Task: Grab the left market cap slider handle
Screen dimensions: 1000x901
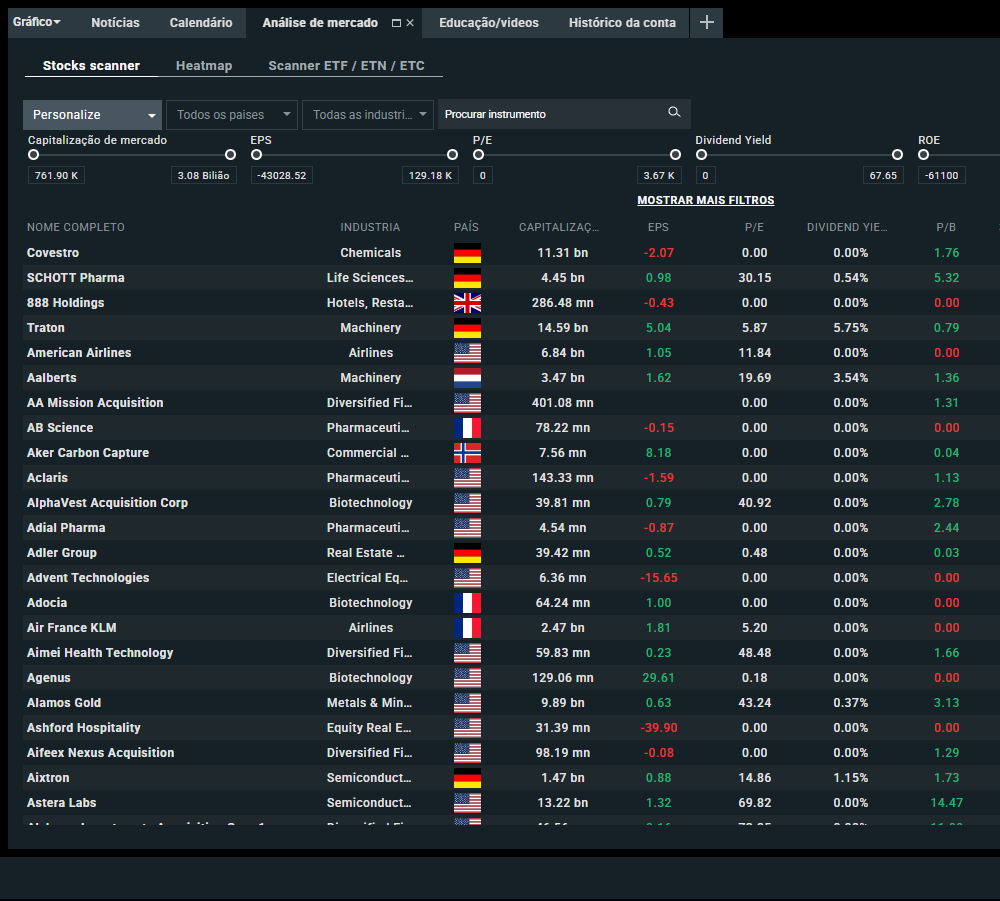Action: pyautogui.click(x=34, y=155)
